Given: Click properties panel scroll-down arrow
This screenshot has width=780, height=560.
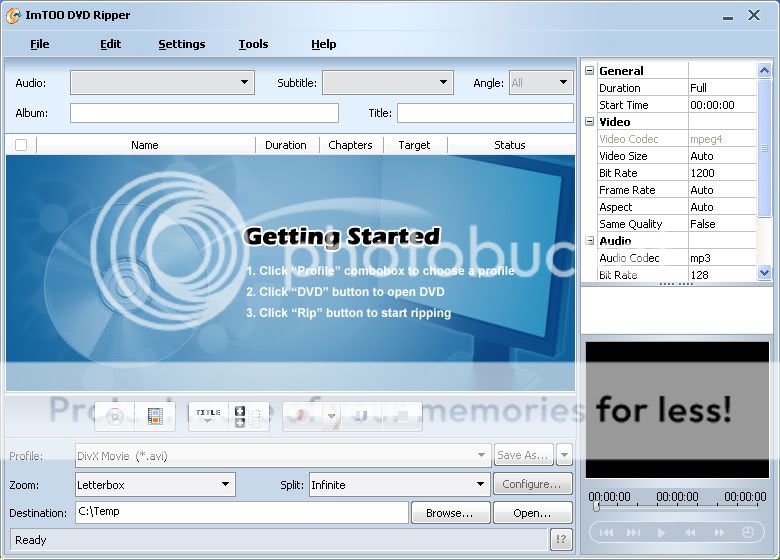Looking at the screenshot, I should point(764,273).
